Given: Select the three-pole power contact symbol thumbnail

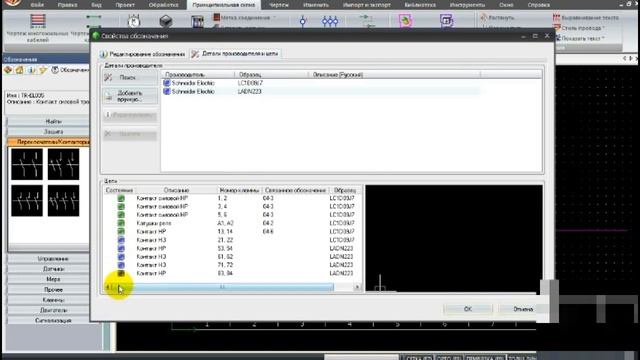Looking at the screenshot, I should click(27, 164).
